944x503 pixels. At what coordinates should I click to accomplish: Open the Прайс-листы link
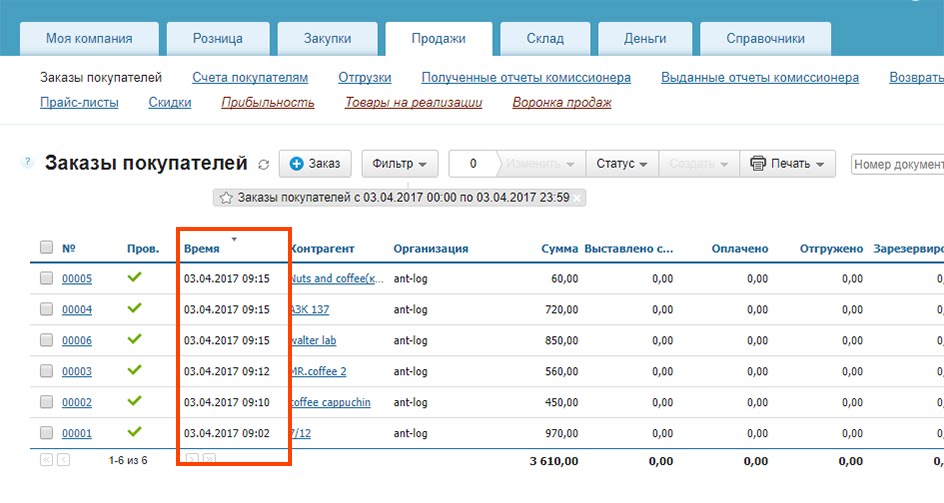point(79,102)
